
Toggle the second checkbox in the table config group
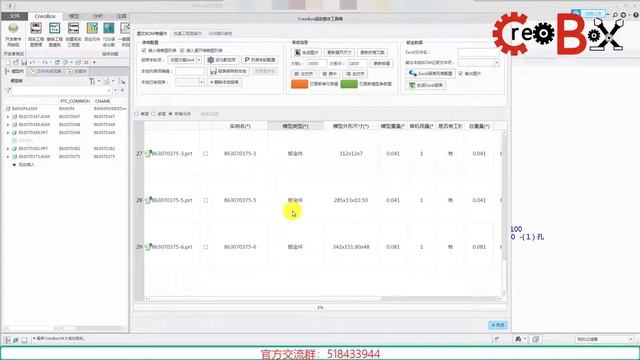pos(182,50)
